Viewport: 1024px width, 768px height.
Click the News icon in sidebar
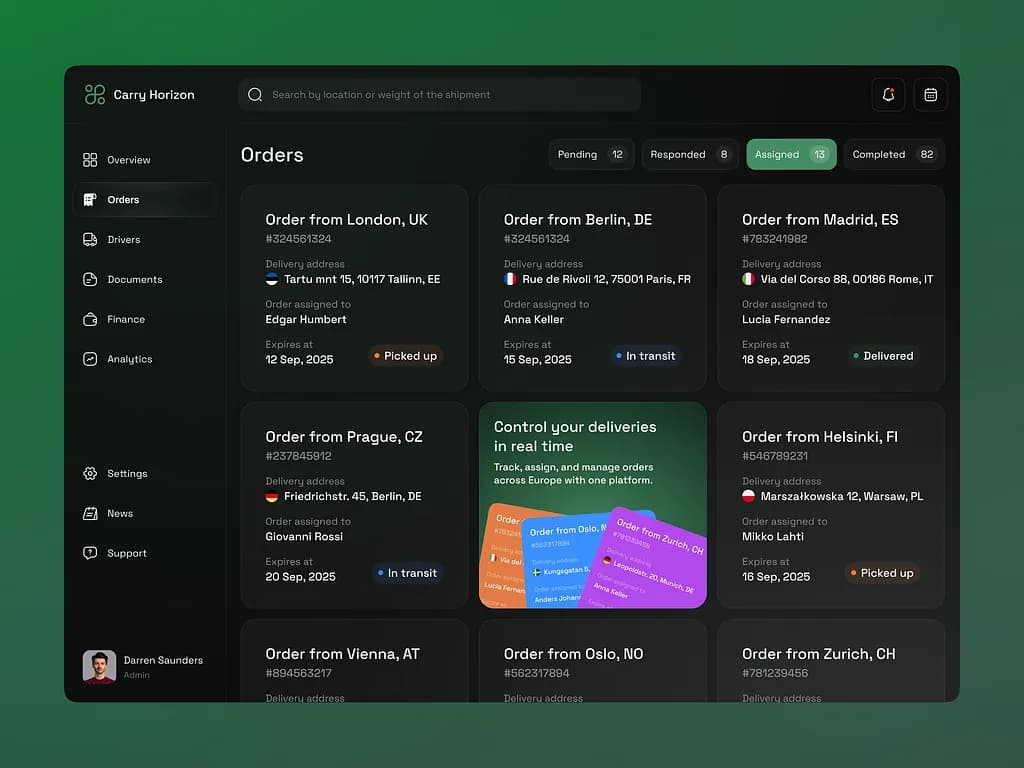(90, 514)
